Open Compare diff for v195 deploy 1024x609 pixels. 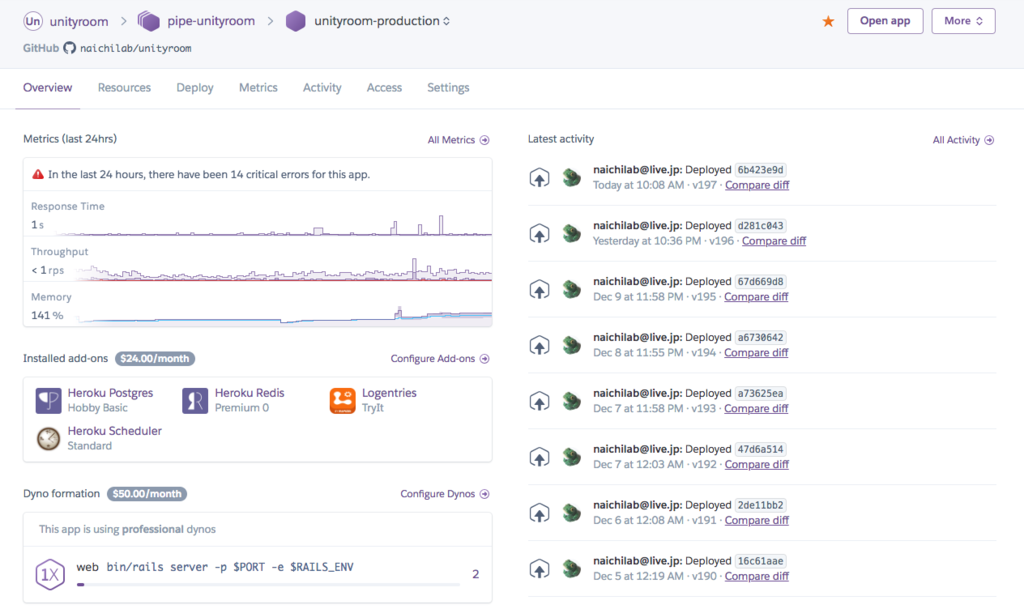point(756,296)
